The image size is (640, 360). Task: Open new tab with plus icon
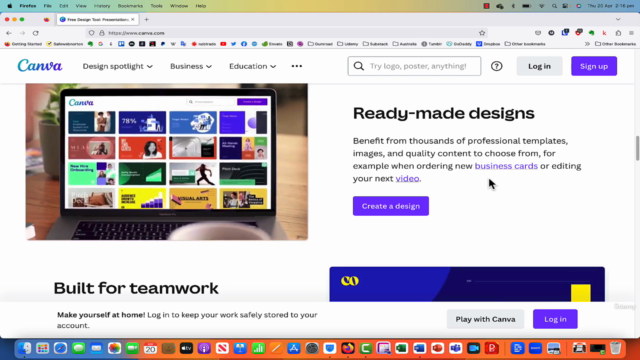click(x=147, y=20)
